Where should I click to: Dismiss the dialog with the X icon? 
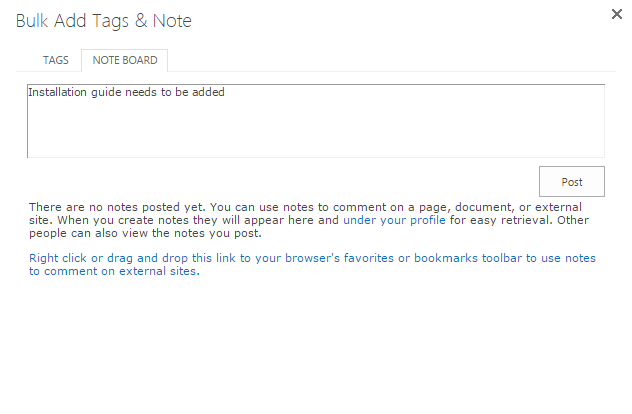click(617, 15)
